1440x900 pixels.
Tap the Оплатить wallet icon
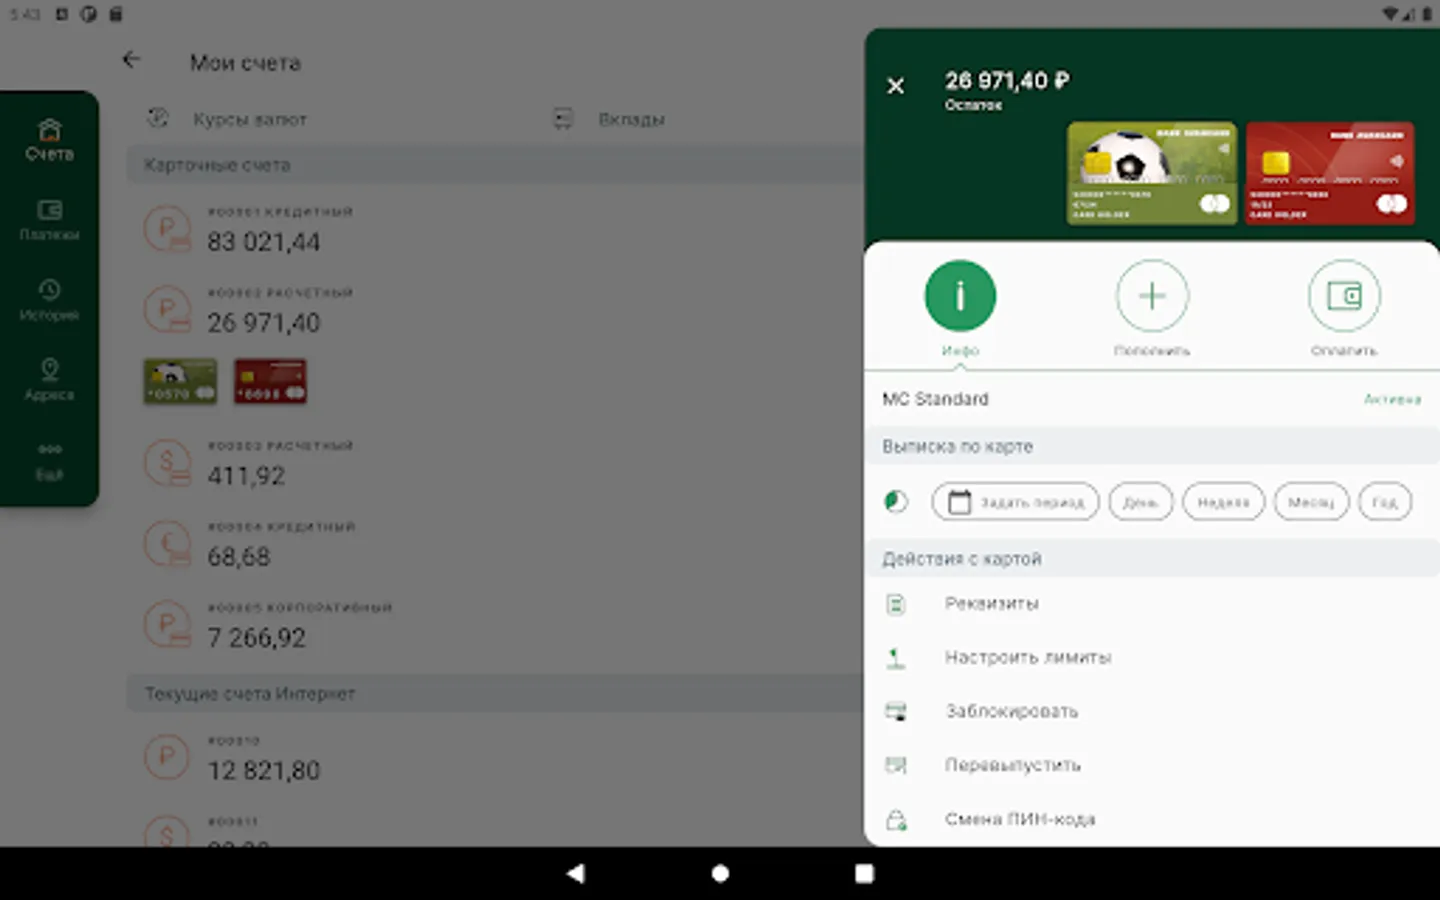pos(1344,295)
